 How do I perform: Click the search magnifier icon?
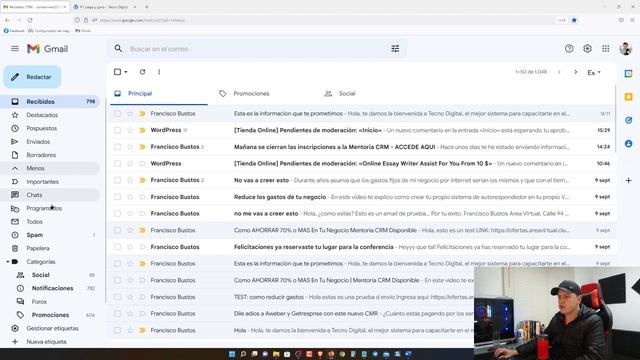click(x=118, y=49)
